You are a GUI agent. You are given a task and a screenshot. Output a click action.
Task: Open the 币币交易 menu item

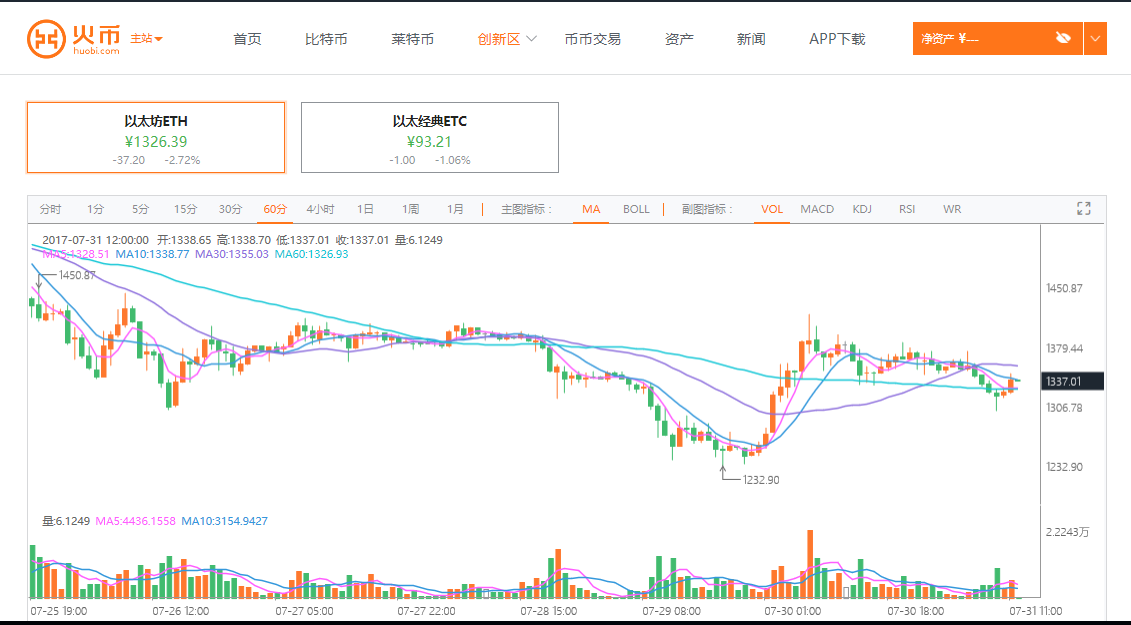[592, 39]
